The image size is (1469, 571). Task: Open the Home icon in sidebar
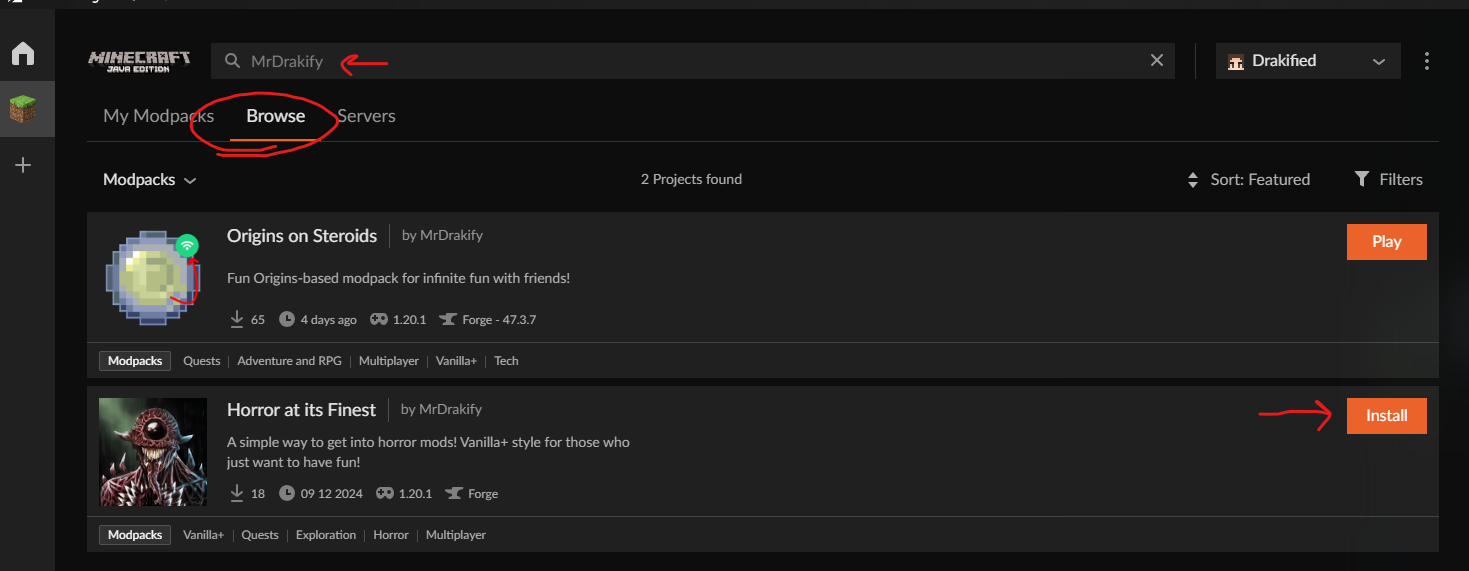(23, 54)
